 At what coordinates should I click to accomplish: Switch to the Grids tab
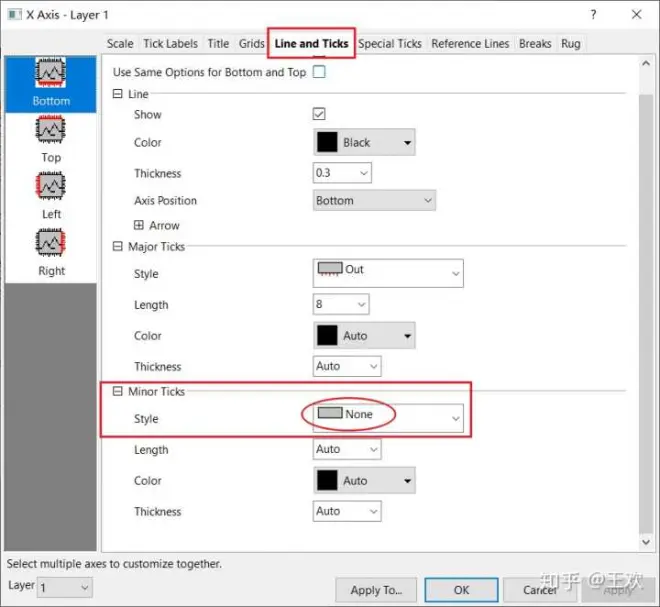(x=251, y=43)
